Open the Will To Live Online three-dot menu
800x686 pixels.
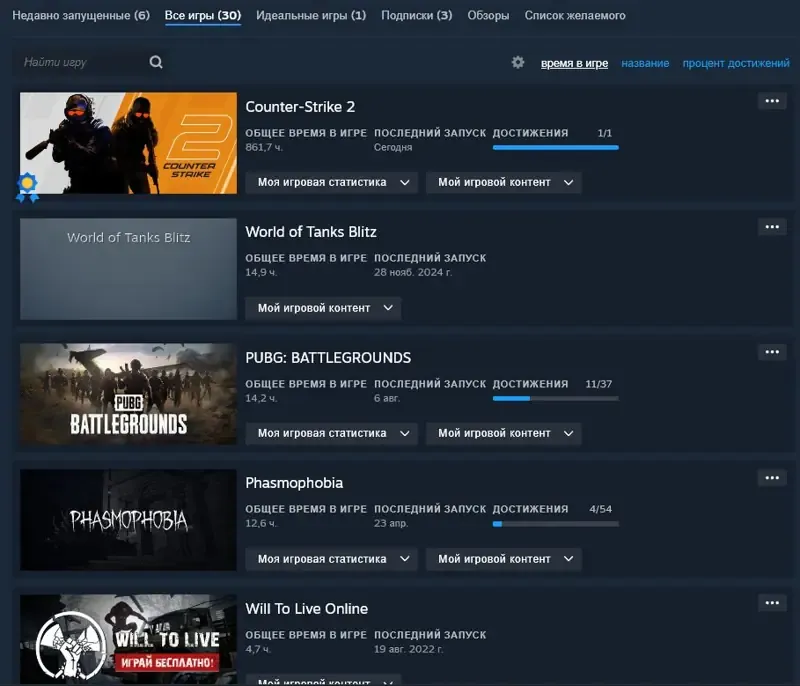(x=772, y=603)
